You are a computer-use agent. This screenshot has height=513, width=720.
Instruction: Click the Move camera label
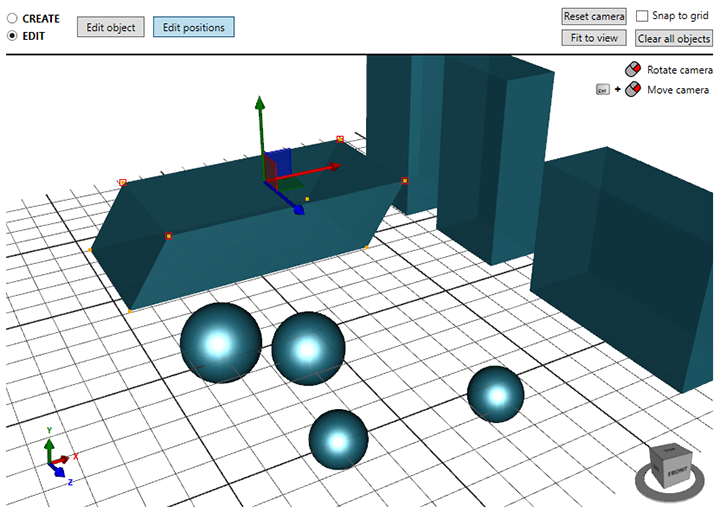pyautogui.click(x=678, y=90)
